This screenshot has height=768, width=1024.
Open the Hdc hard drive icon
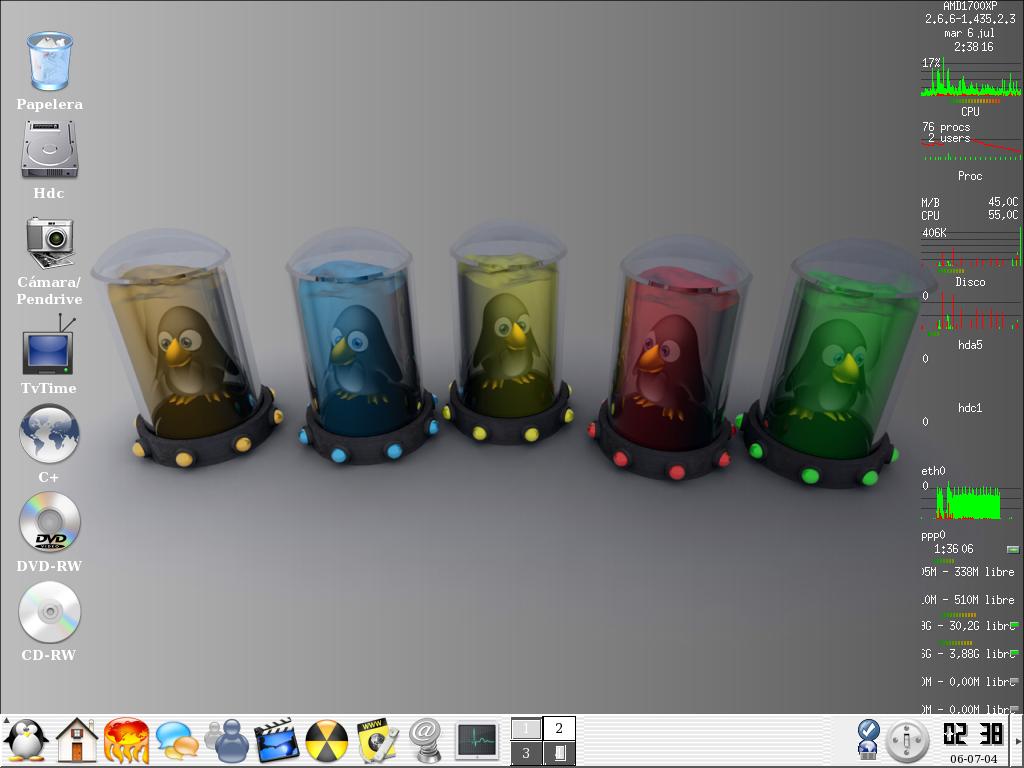(49, 150)
